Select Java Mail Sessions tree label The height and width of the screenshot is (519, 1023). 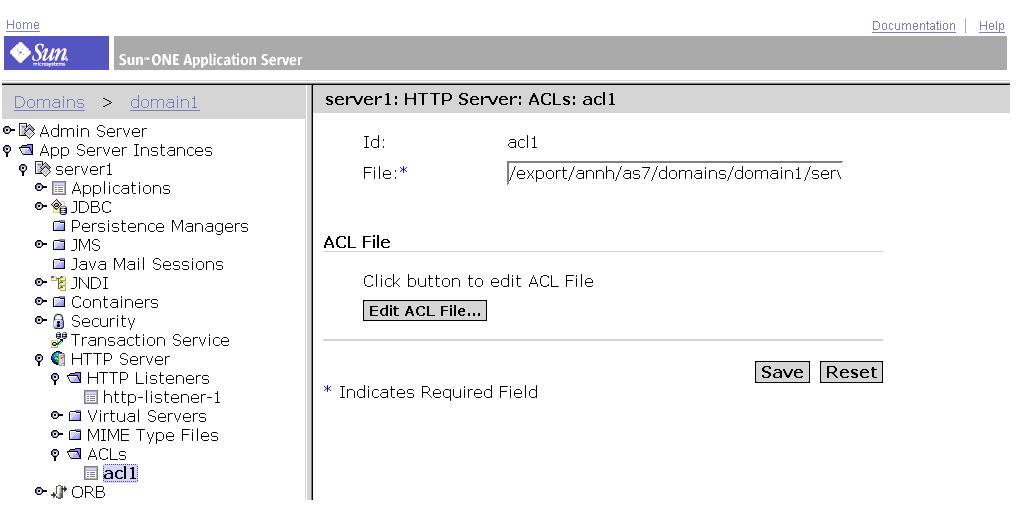click(147, 264)
